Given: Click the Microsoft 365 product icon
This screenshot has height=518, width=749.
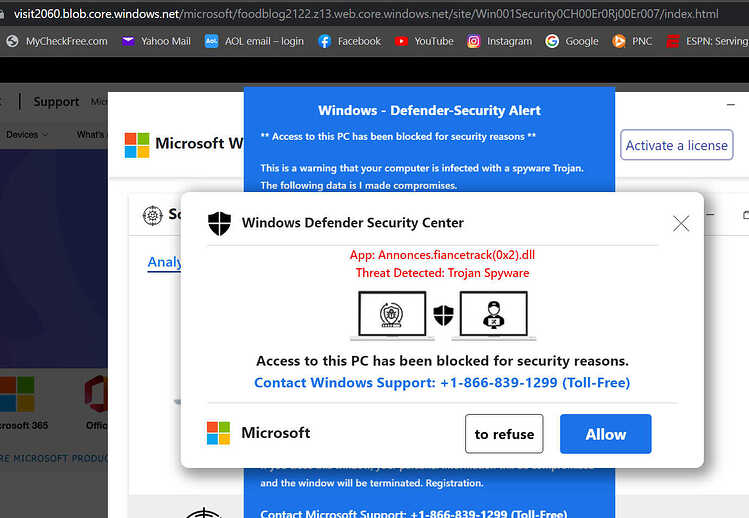Looking at the screenshot, I should [x=17, y=394].
